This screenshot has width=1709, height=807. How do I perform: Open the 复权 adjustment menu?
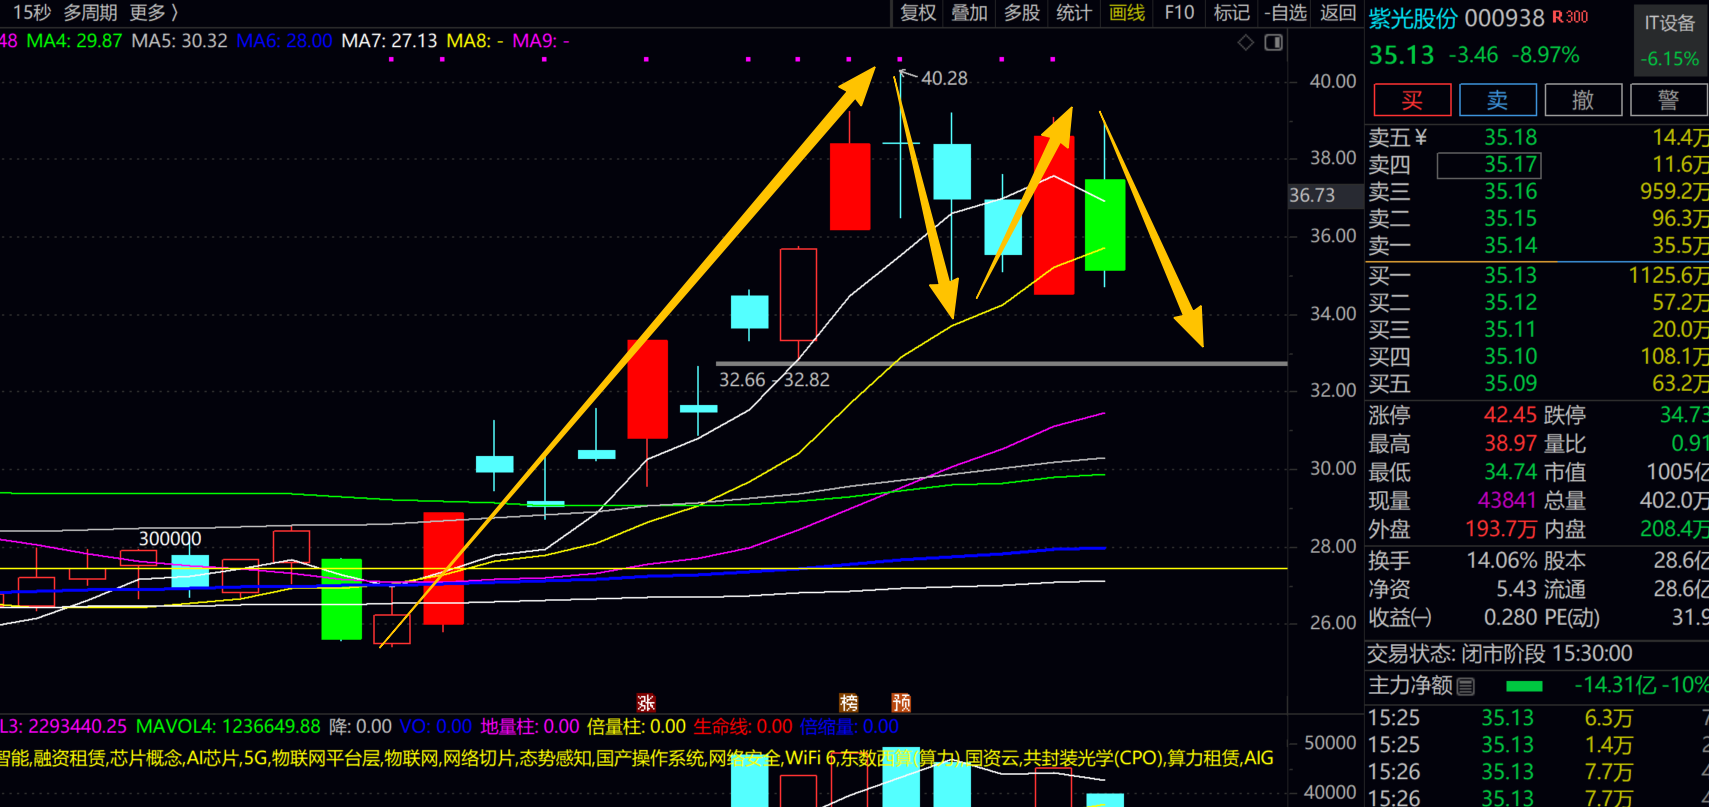918,13
